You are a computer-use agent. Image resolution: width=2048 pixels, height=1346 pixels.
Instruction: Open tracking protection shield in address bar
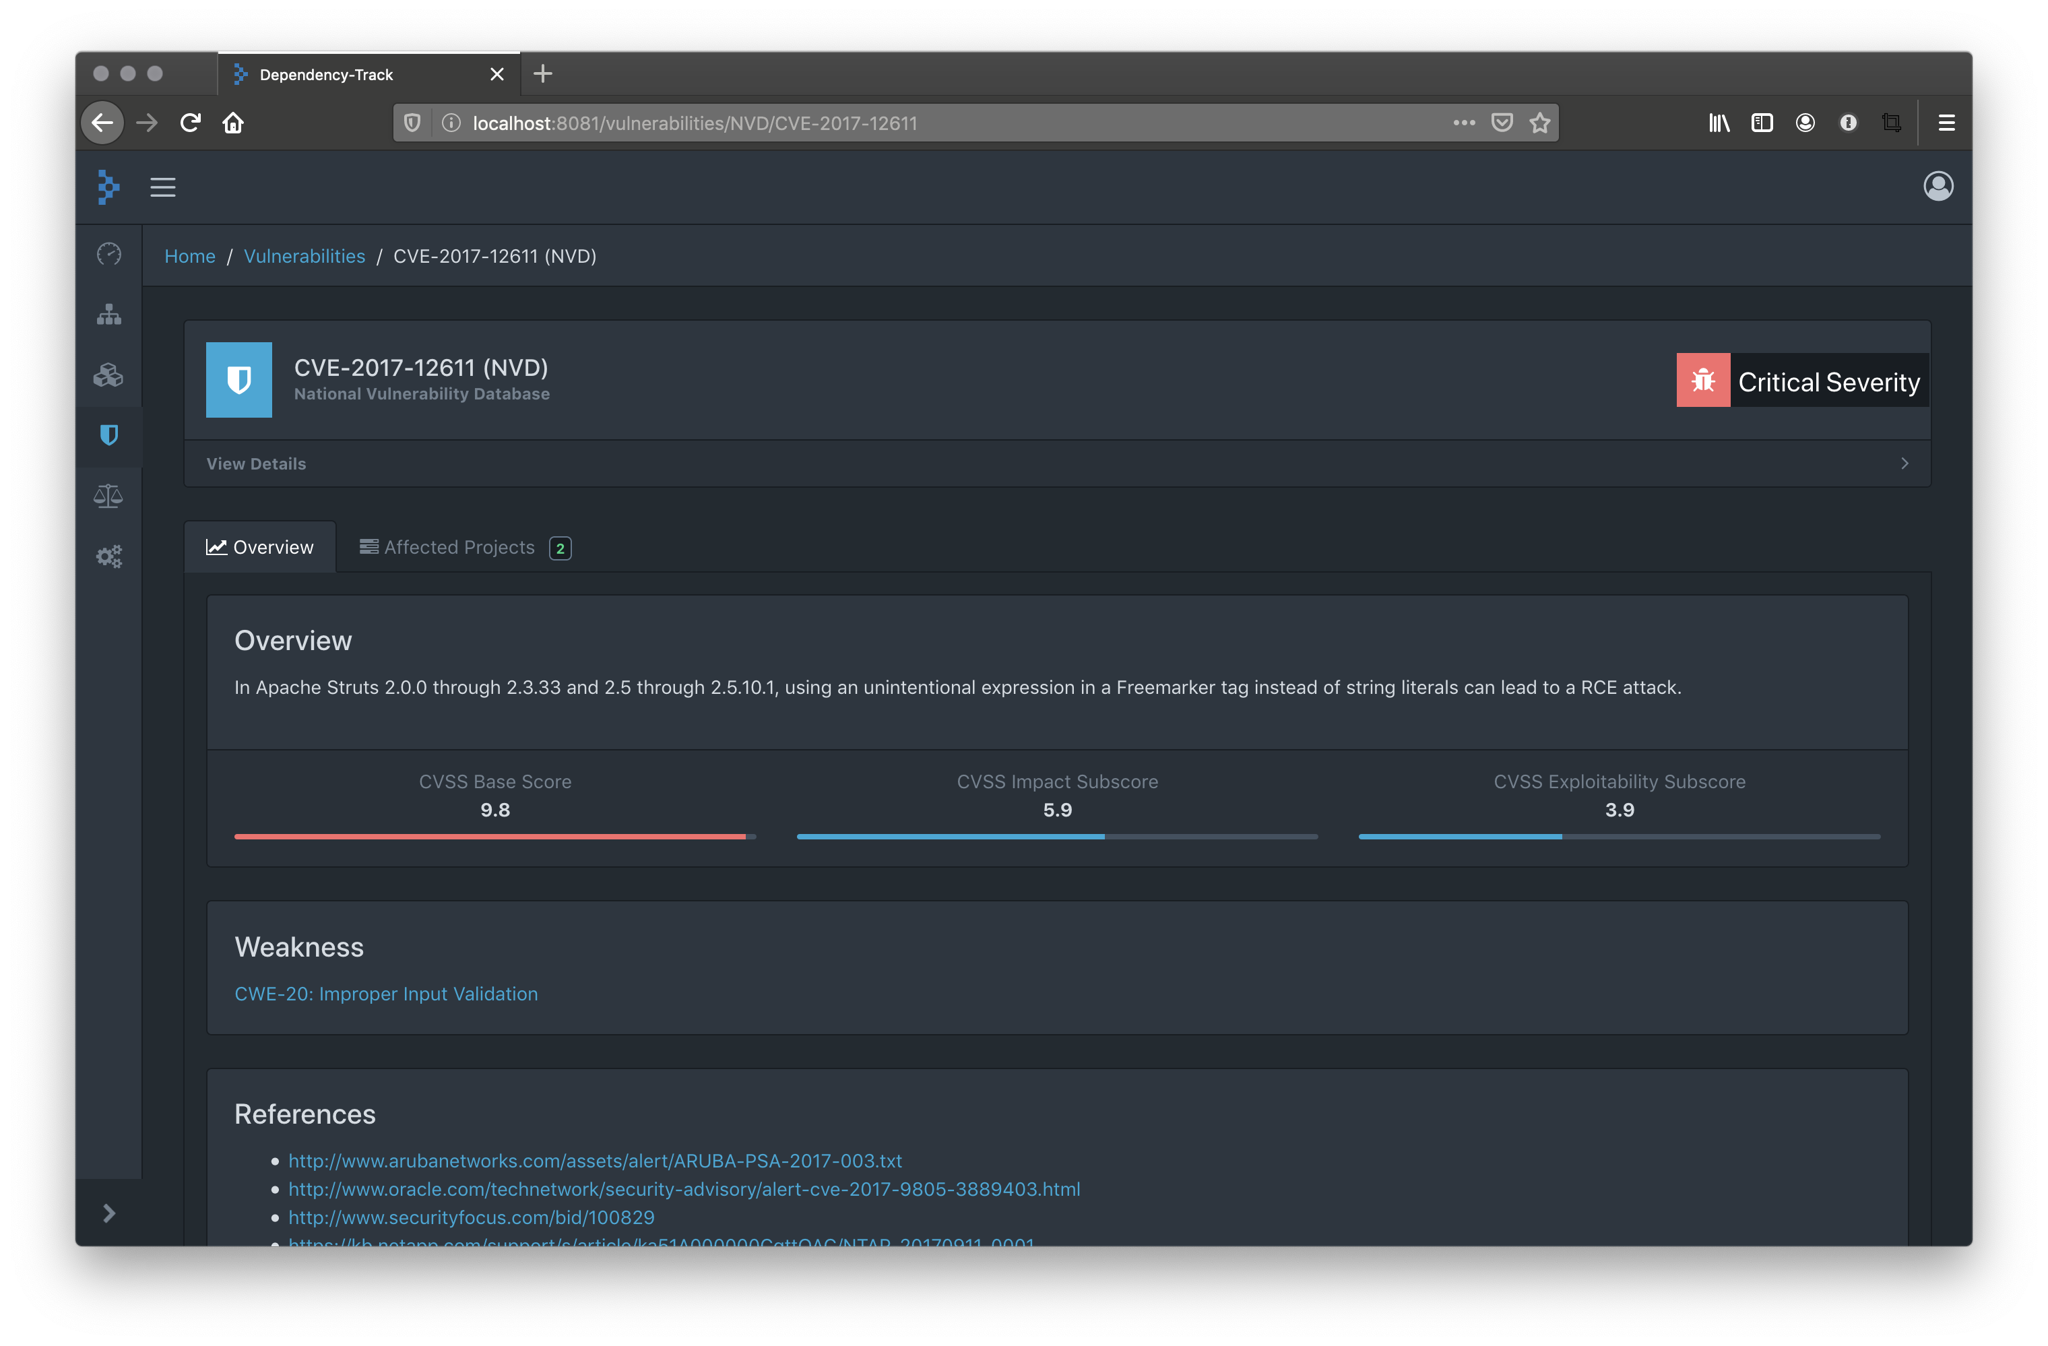[x=412, y=123]
